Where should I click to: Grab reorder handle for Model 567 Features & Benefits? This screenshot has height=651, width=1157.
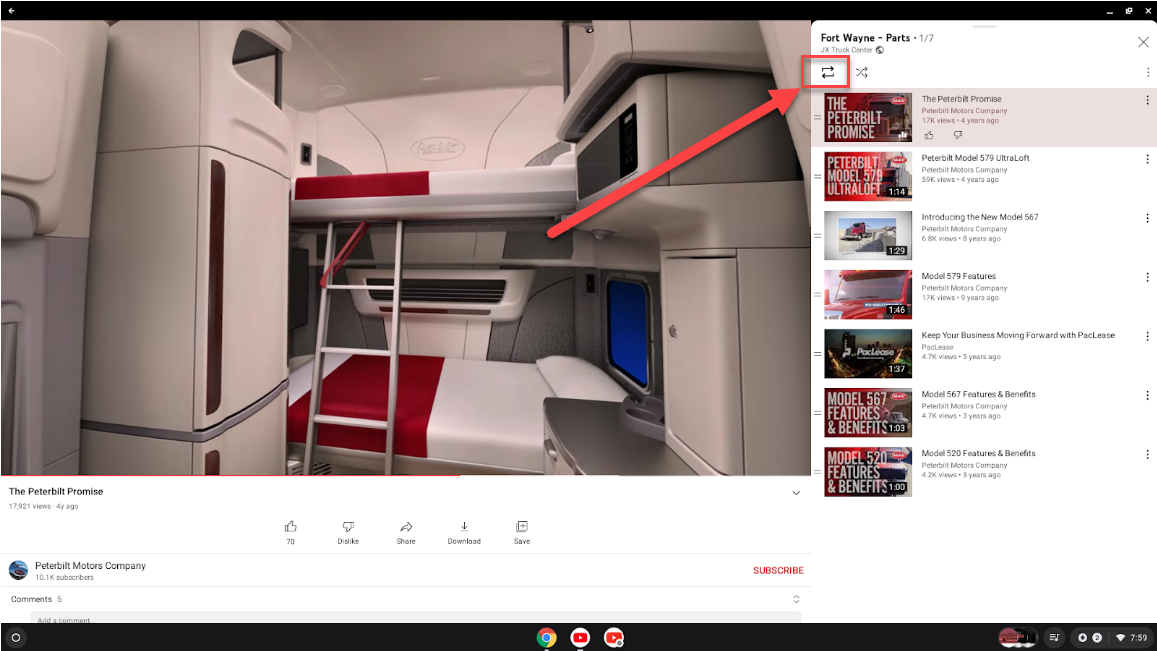tap(817, 413)
